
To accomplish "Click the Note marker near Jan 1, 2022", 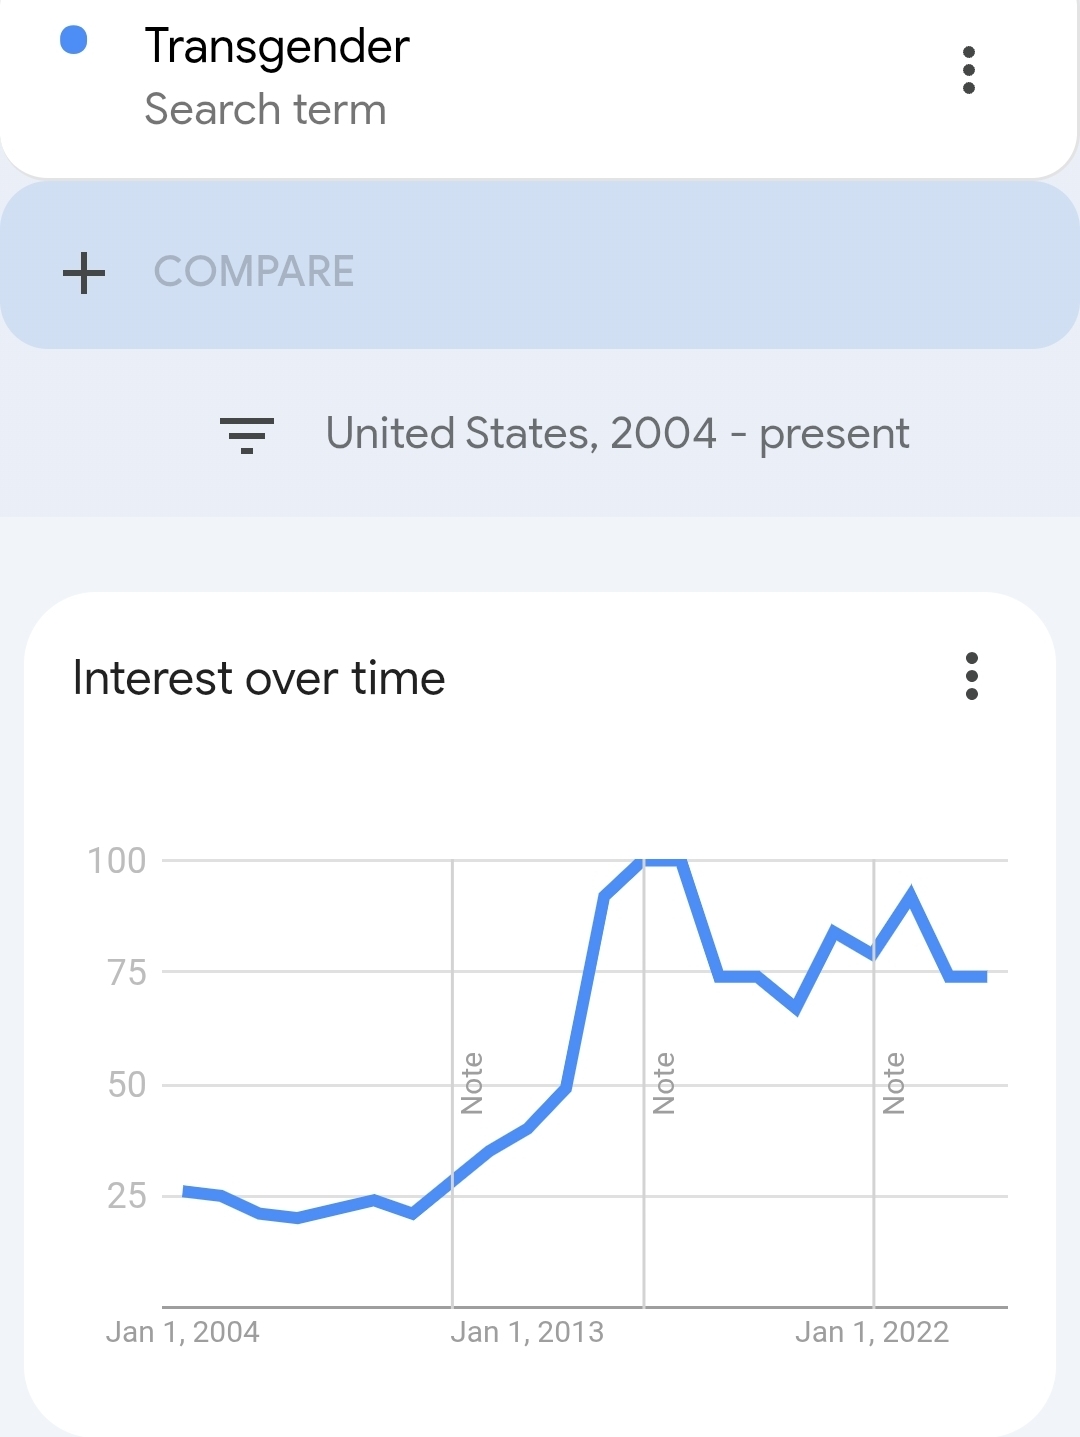I will [894, 1083].
